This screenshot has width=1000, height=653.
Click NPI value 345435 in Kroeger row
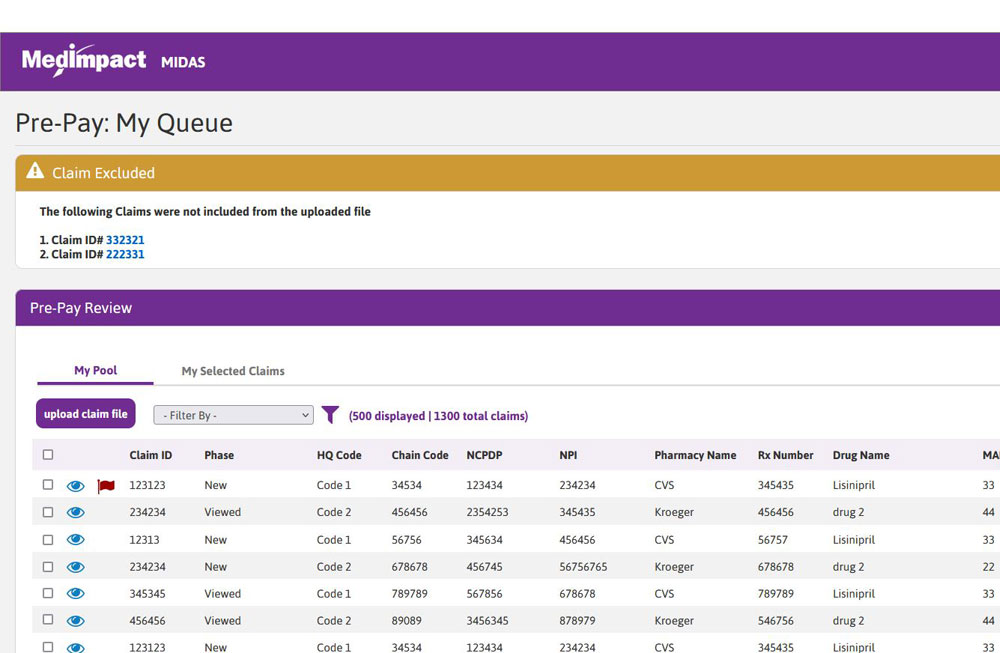(577, 512)
